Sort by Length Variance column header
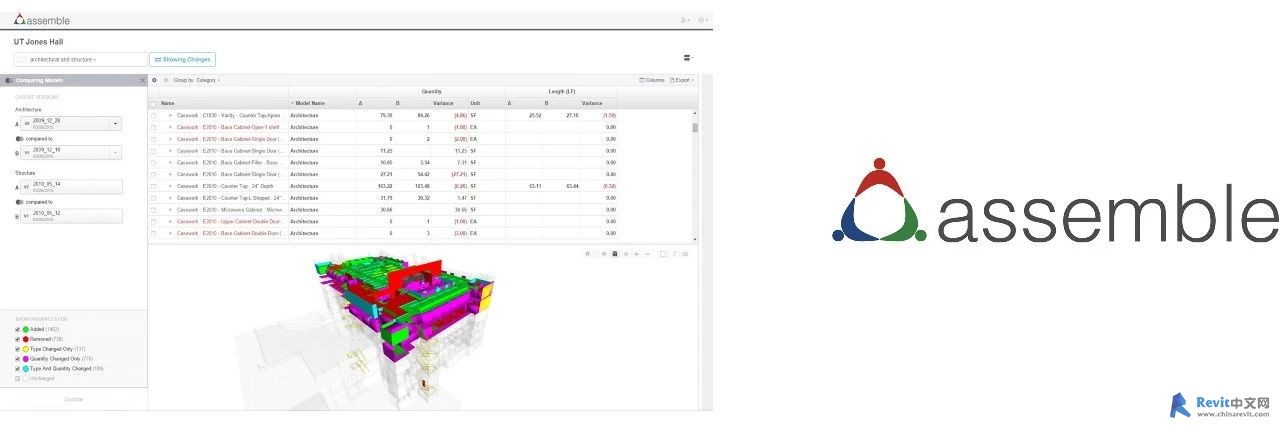 point(592,103)
